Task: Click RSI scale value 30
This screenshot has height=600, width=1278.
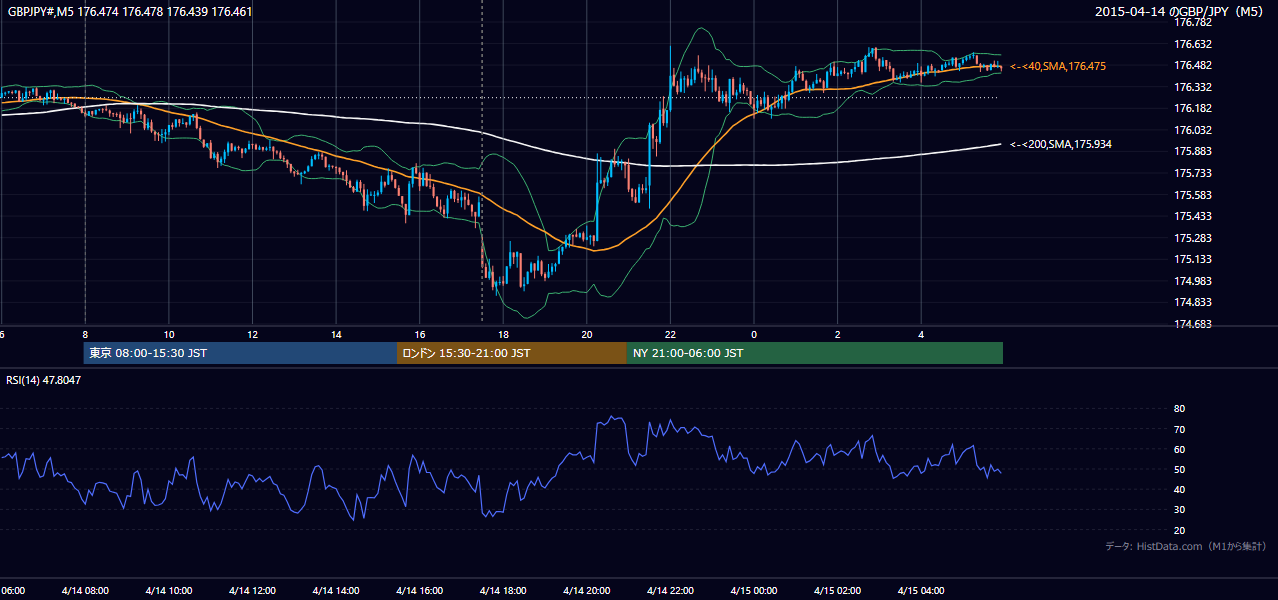Action: (x=1179, y=510)
